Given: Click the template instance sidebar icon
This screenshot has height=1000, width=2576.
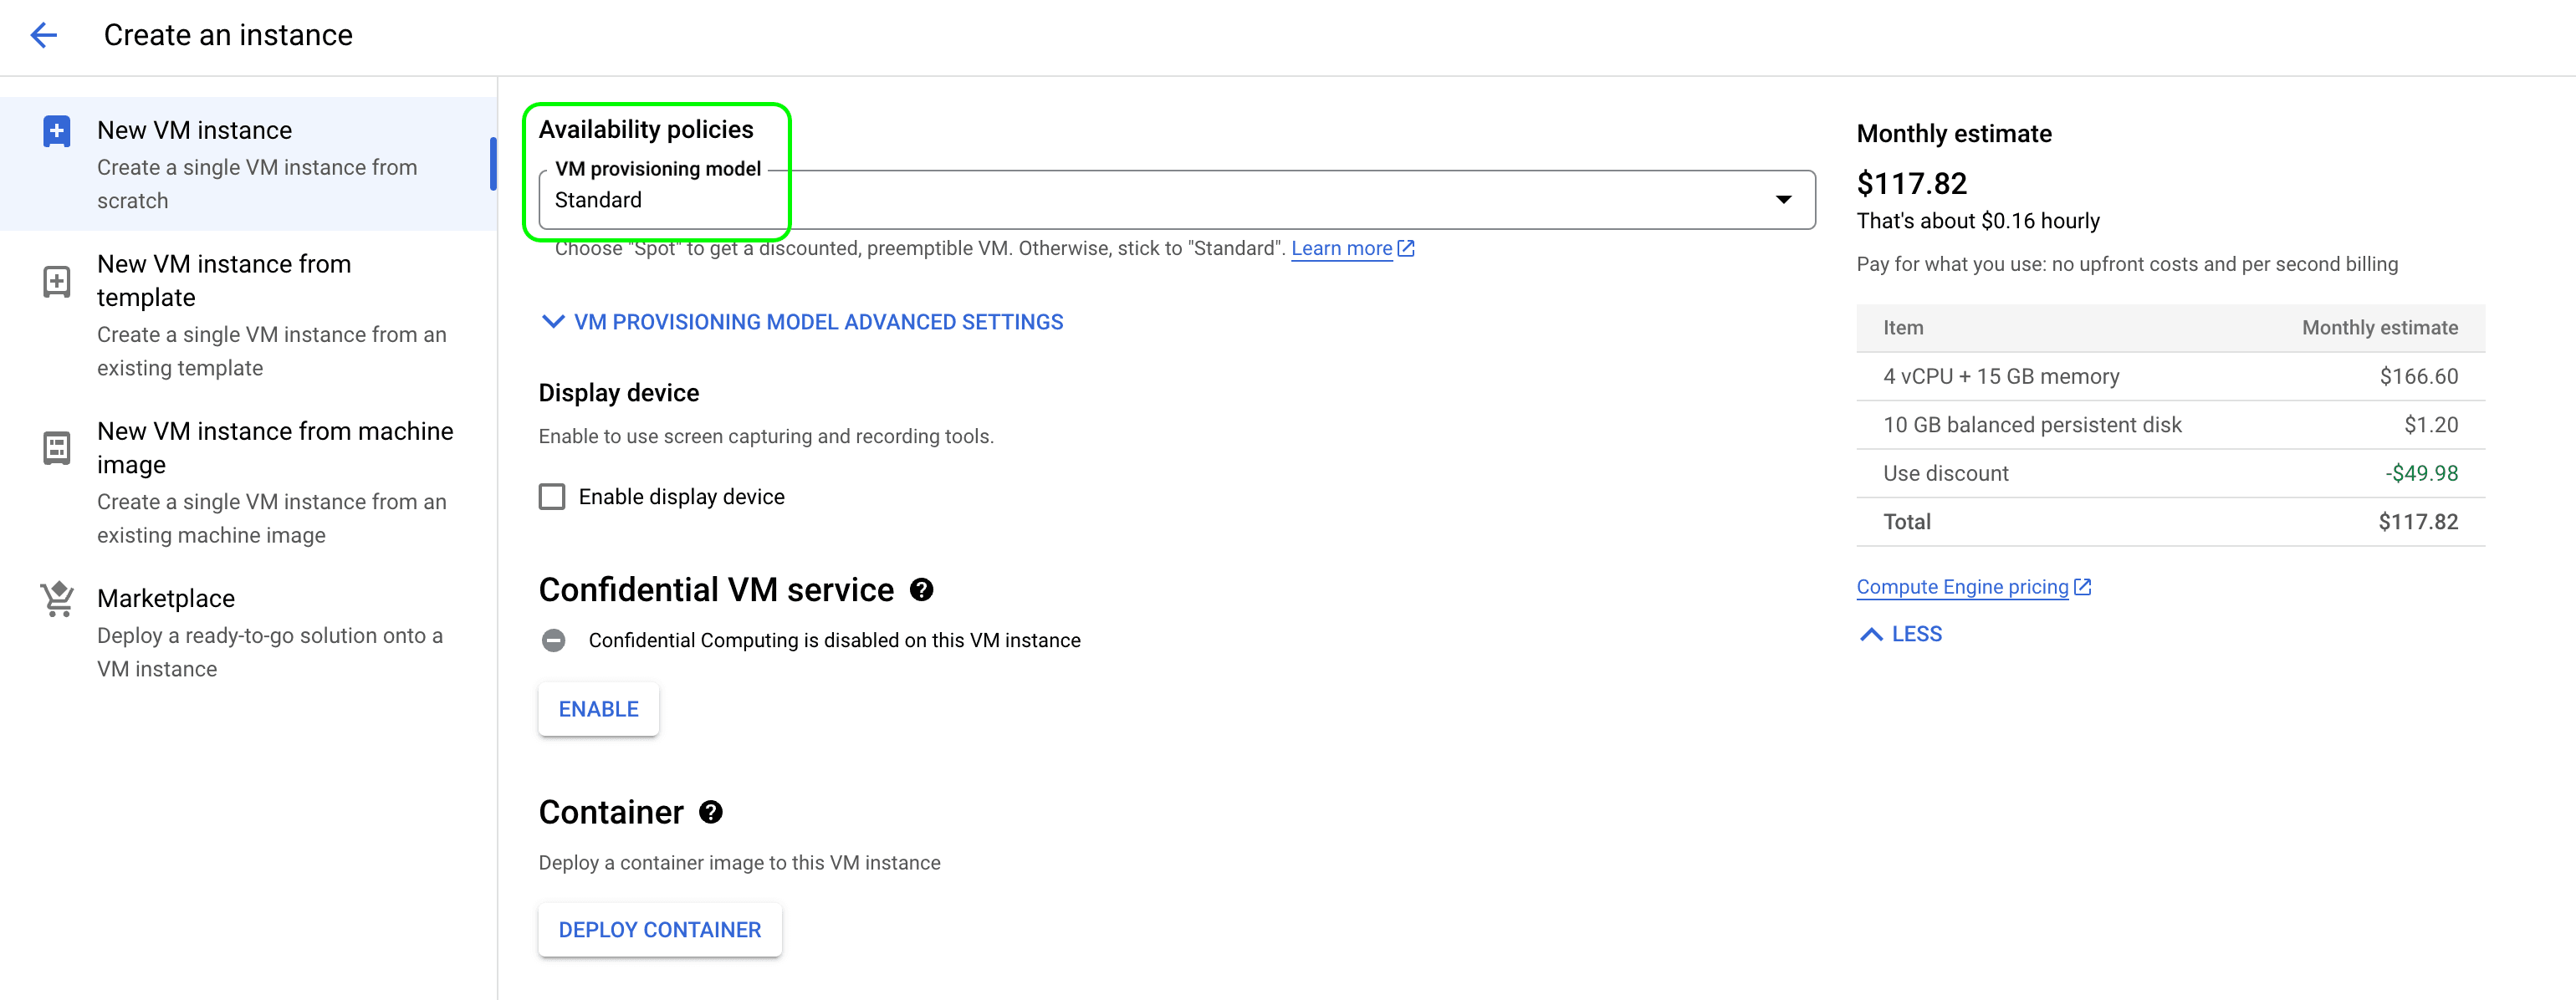Looking at the screenshot, I should [57, 282].
